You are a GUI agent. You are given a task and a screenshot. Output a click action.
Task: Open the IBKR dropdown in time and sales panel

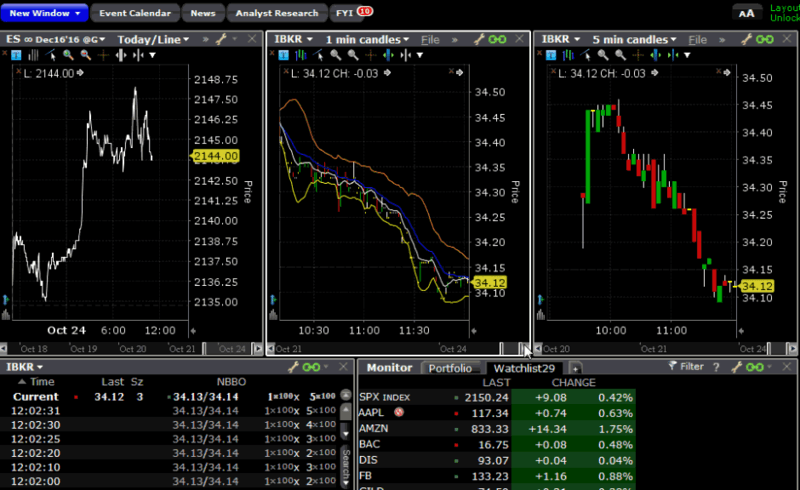tap(24, 367)
